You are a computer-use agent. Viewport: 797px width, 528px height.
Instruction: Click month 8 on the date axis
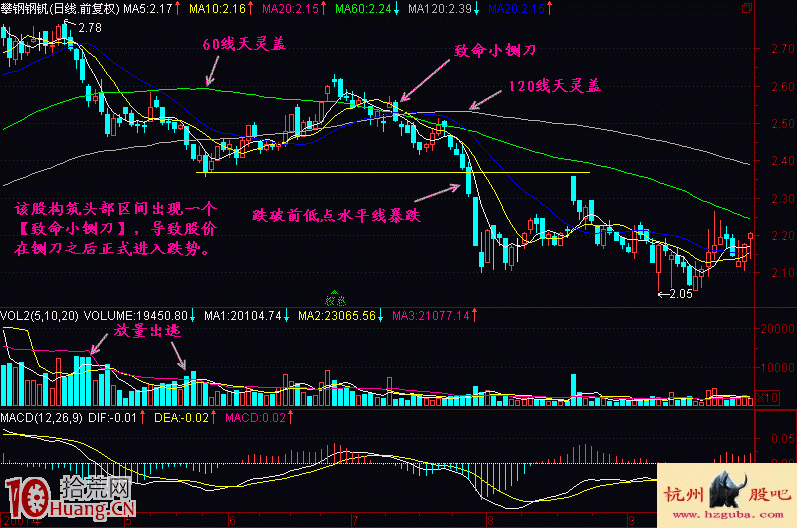(489, 521)
